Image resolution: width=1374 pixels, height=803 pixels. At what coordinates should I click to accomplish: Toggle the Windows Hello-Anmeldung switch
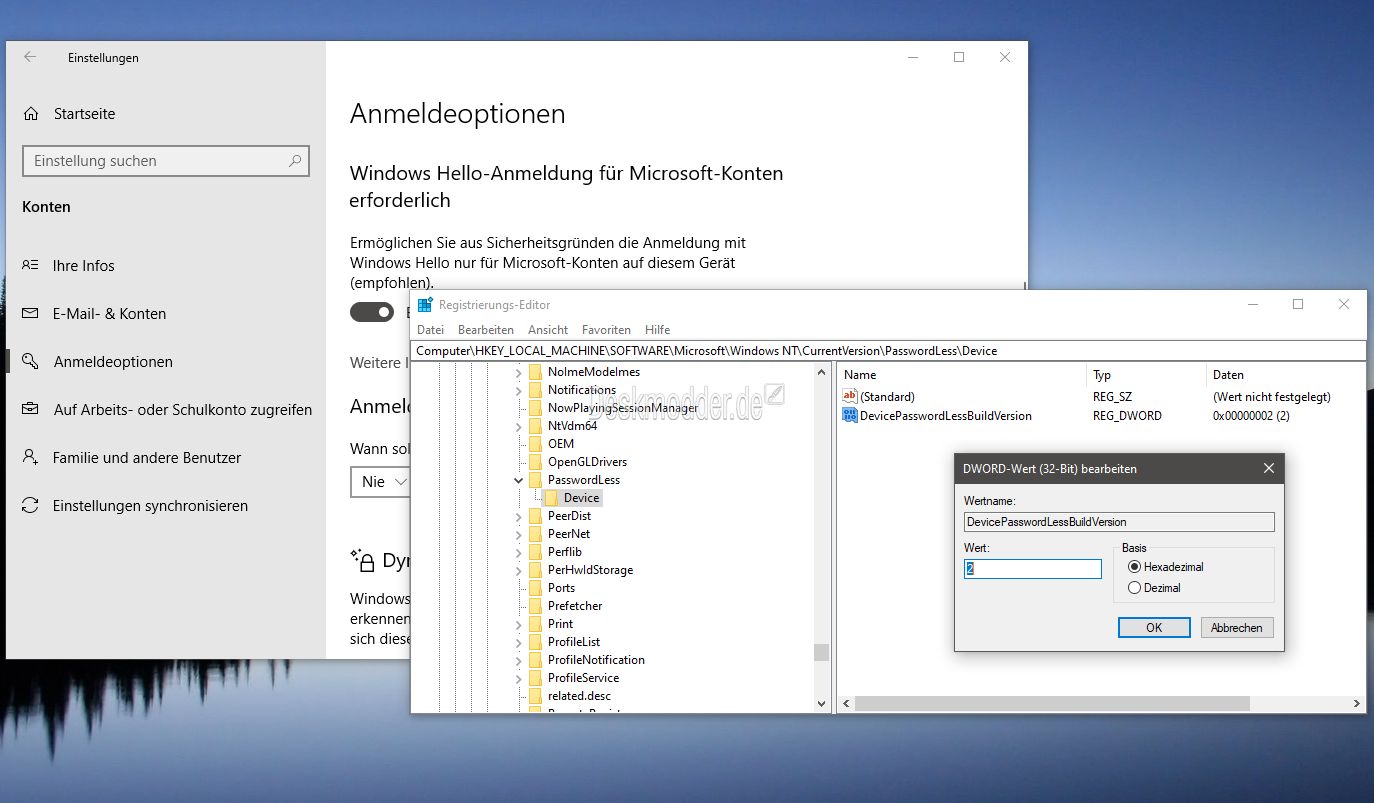click(x=372, y=313)
